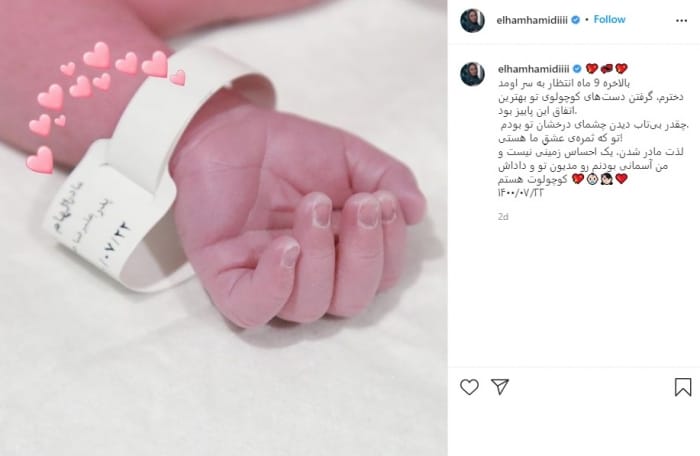Open elhamhamidiiii username in header
The image size is (700, 456).
tap(532, 20)
